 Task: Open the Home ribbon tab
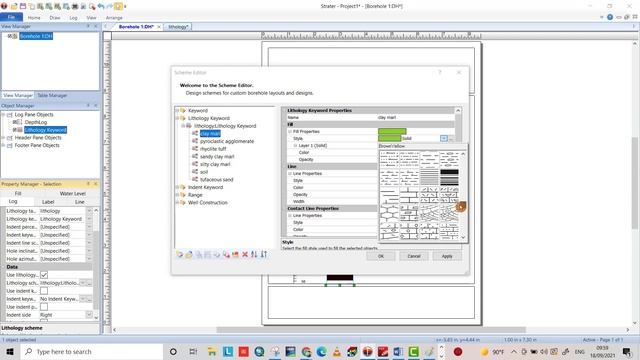(x=34, y=18)
